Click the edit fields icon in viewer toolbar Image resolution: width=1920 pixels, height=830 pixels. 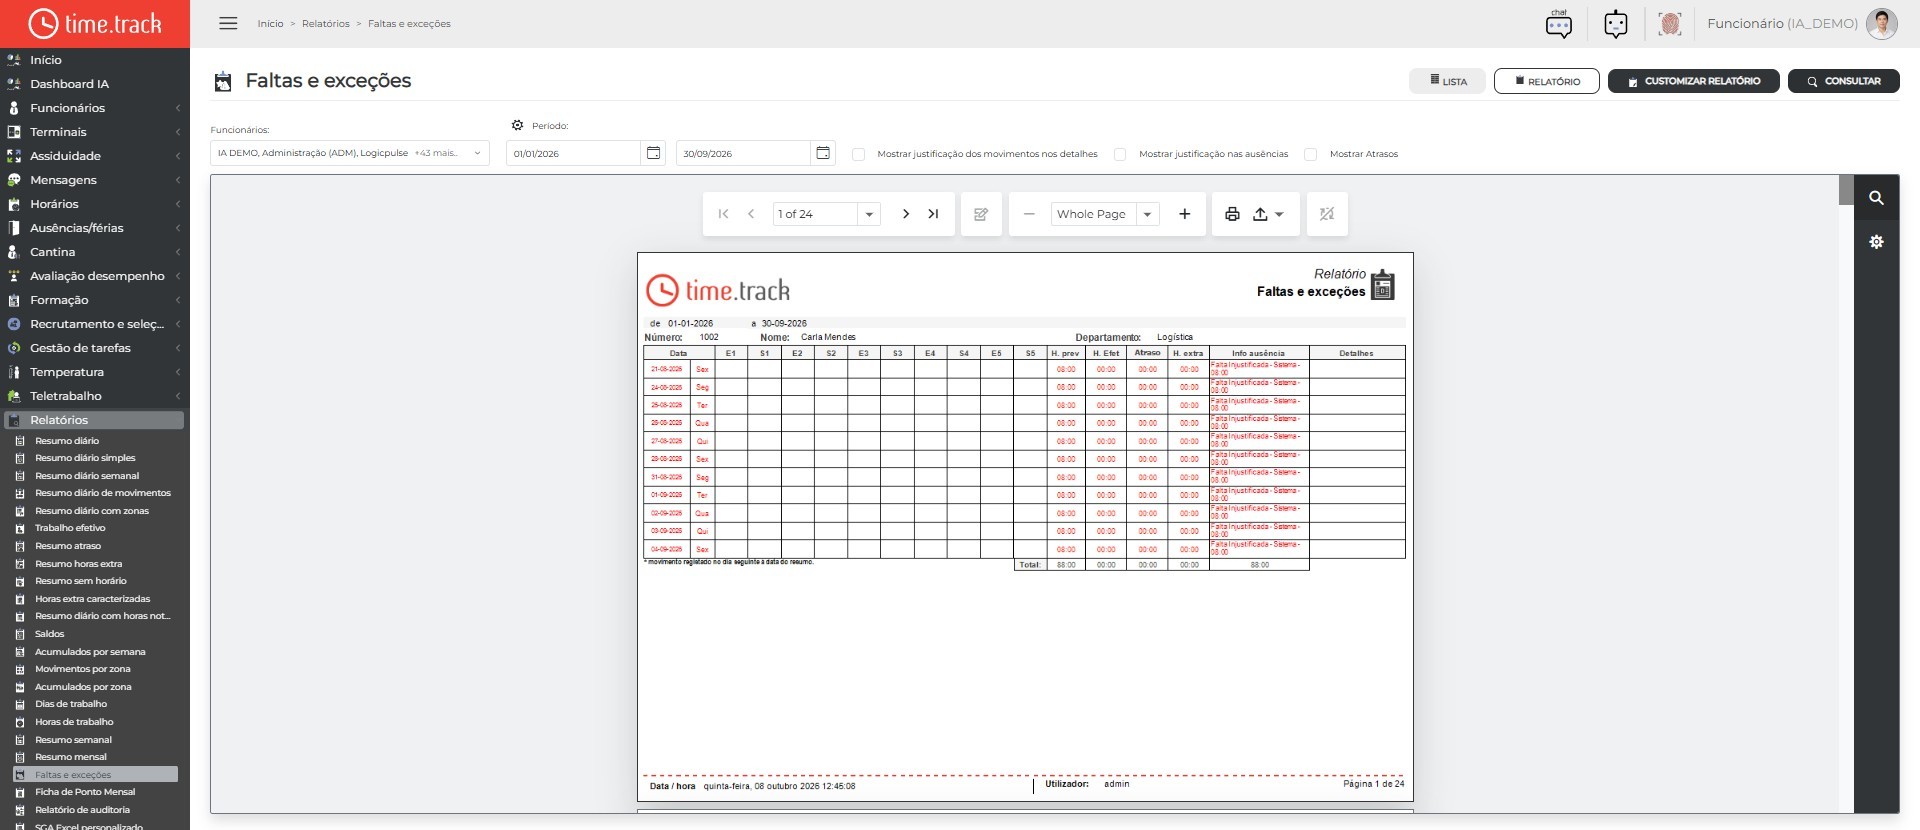[x=981, y=214]
